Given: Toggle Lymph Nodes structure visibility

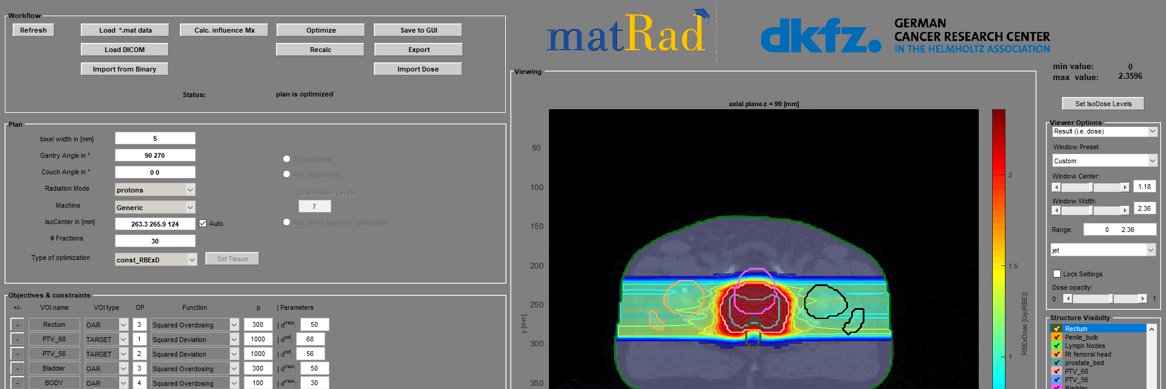Looking at the screenshot, I should click(x=1056, y=346).
